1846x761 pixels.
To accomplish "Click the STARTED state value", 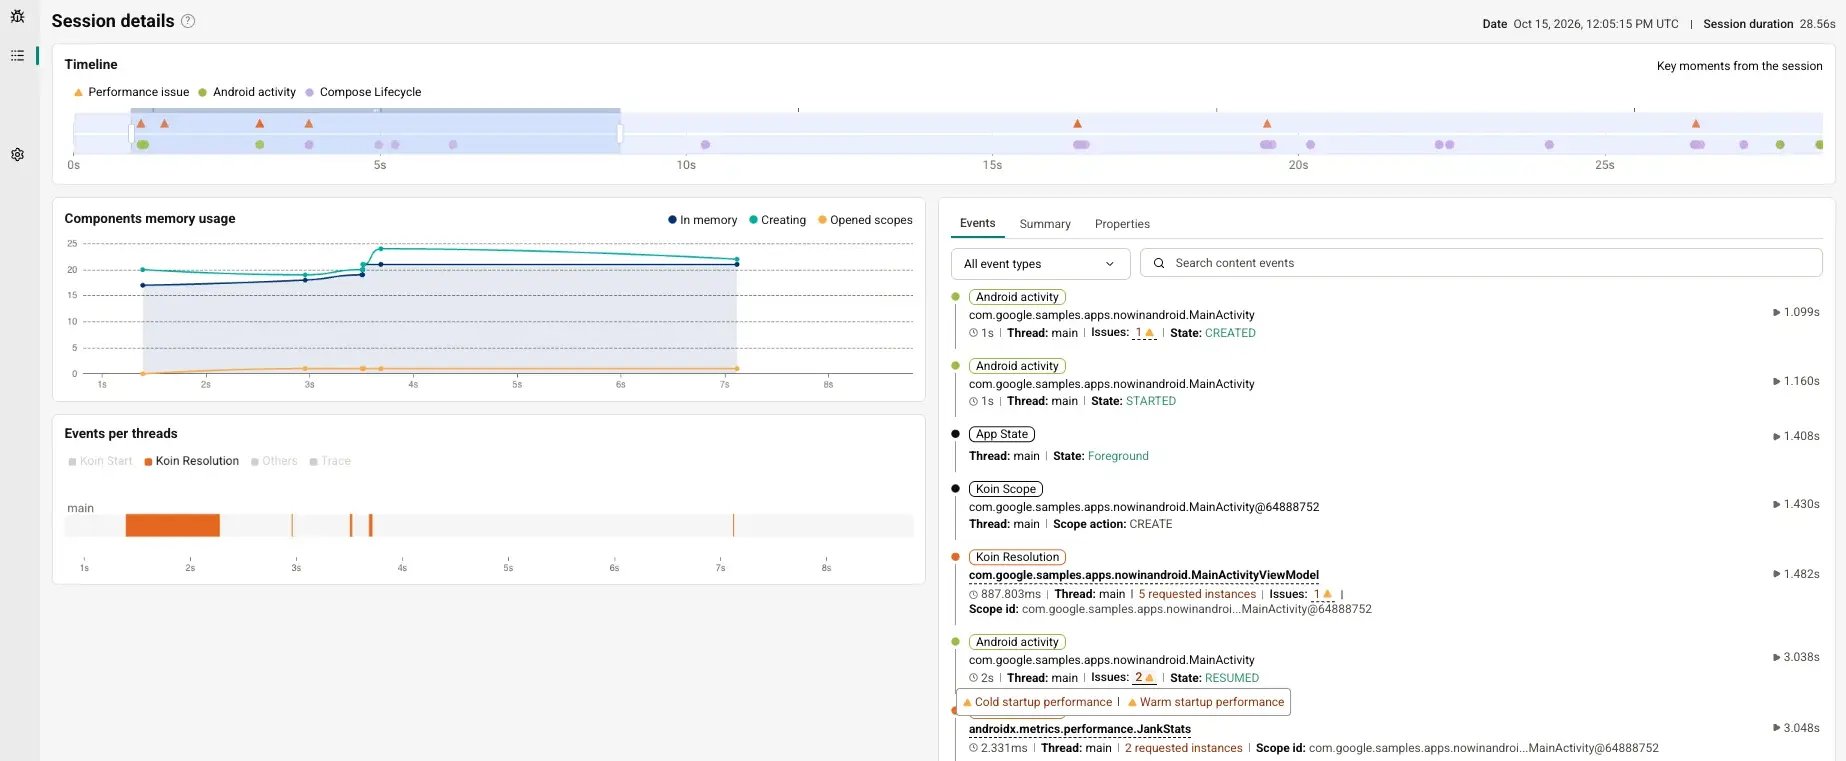I will pyautogui.click(x=1151, y=401).
